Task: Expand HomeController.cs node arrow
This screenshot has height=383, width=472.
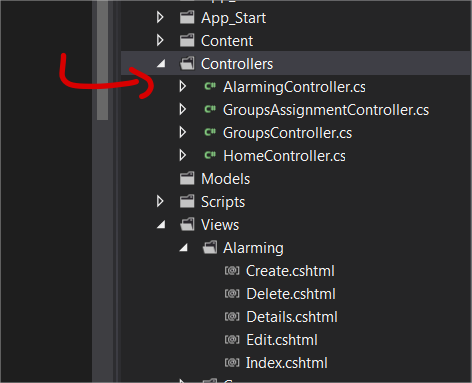Action: click(x=183, y=155)
